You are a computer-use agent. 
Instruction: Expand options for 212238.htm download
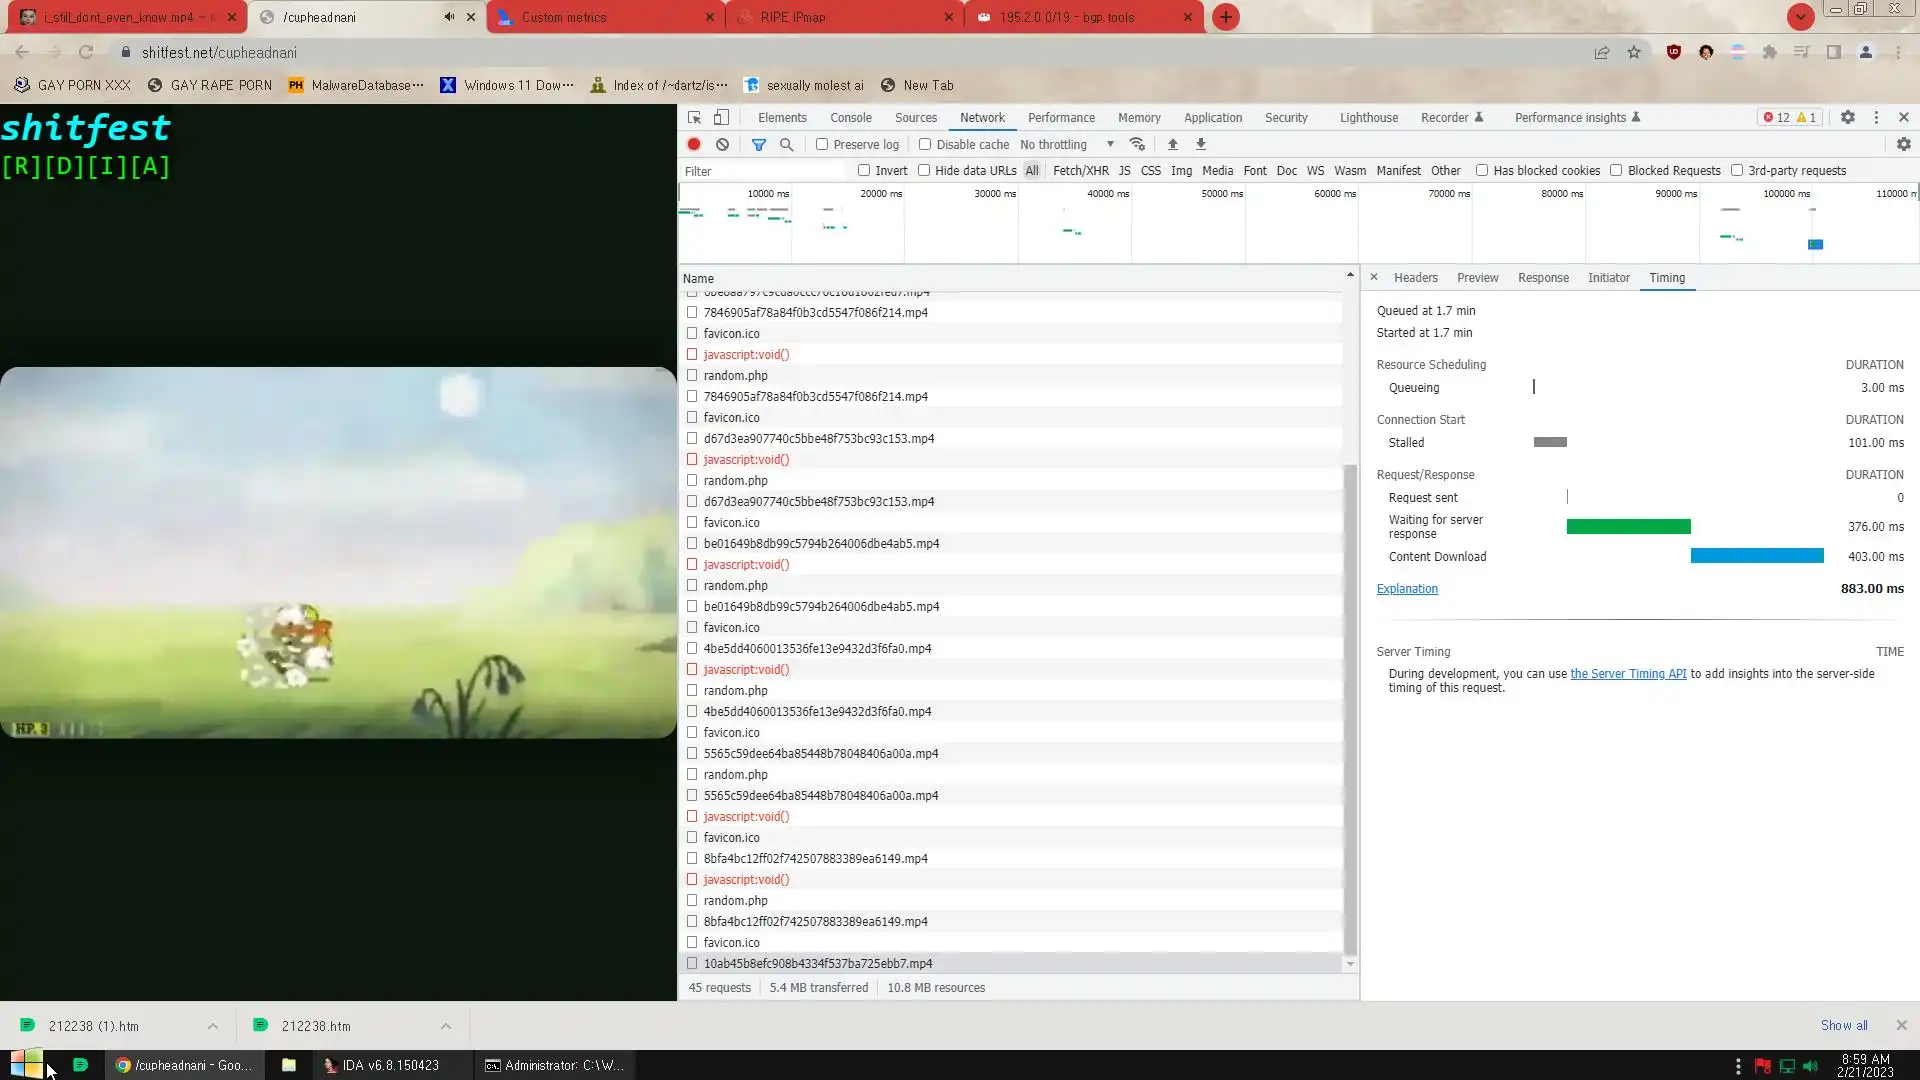pos(446,1026)
